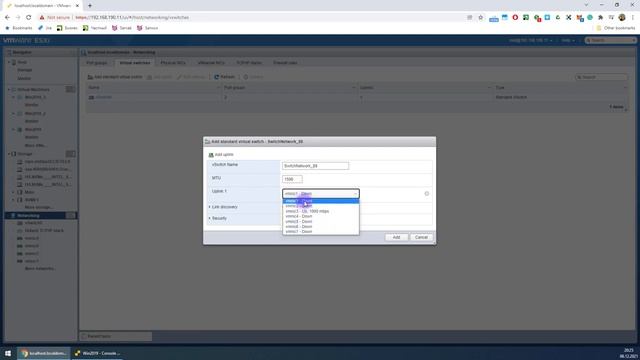Select vmnic4 - Down option
This screenshot has height=360, width=640.
click(321, 216)
